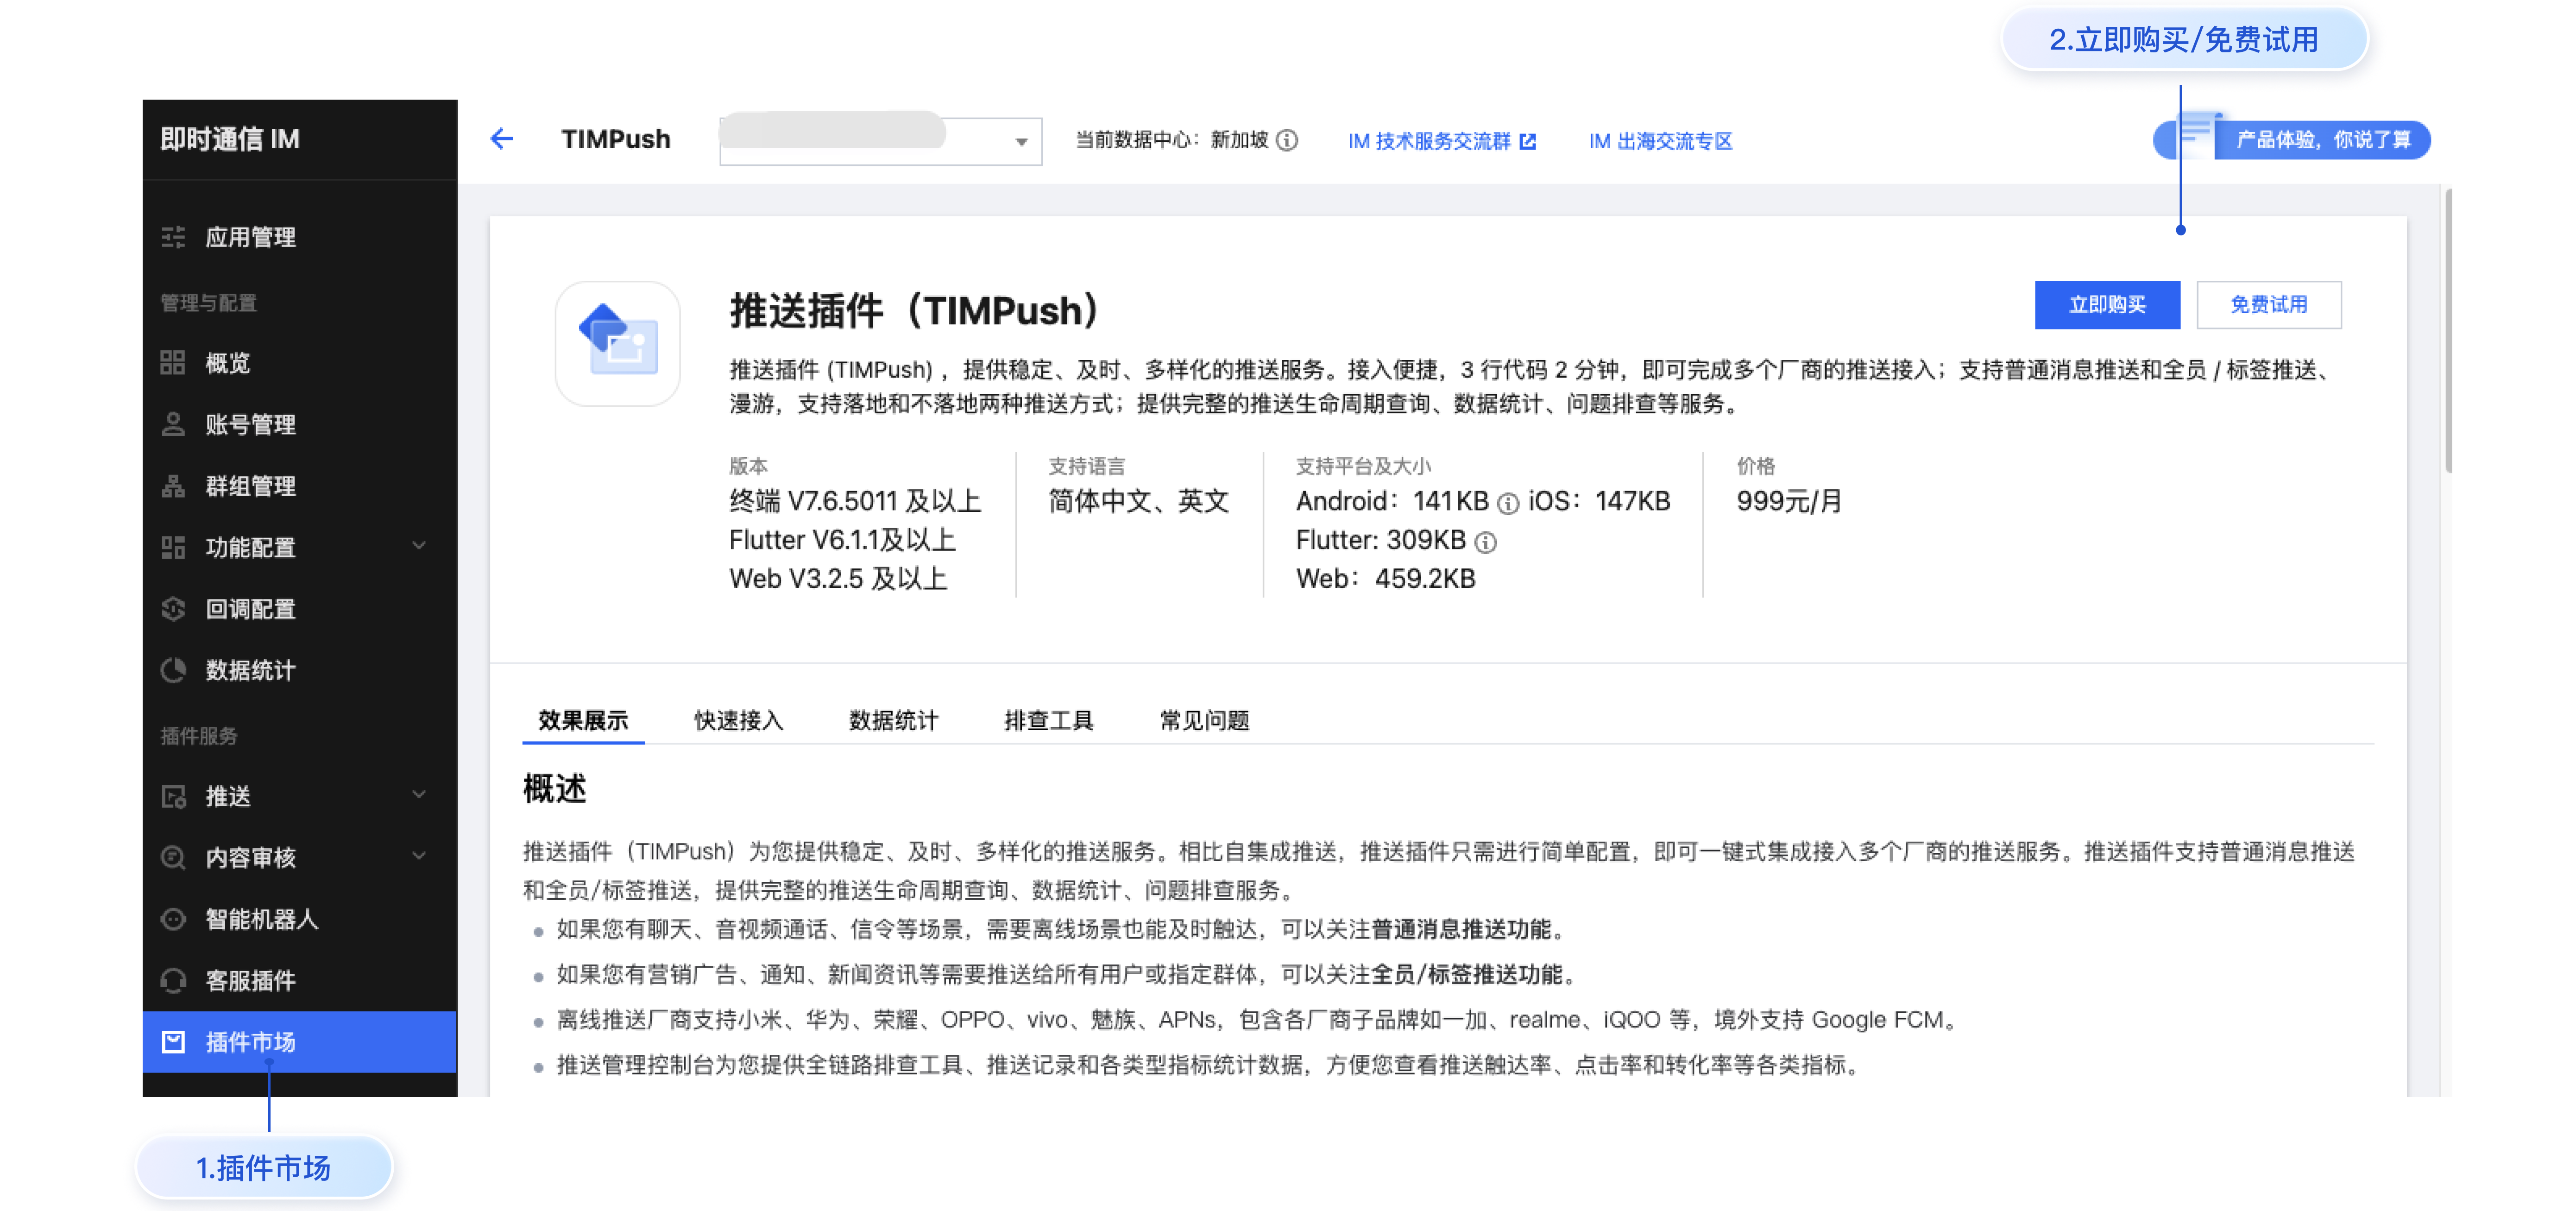Open 应用管理 from the sidebar
The image size is (2576, 1211).
(250, 237)
